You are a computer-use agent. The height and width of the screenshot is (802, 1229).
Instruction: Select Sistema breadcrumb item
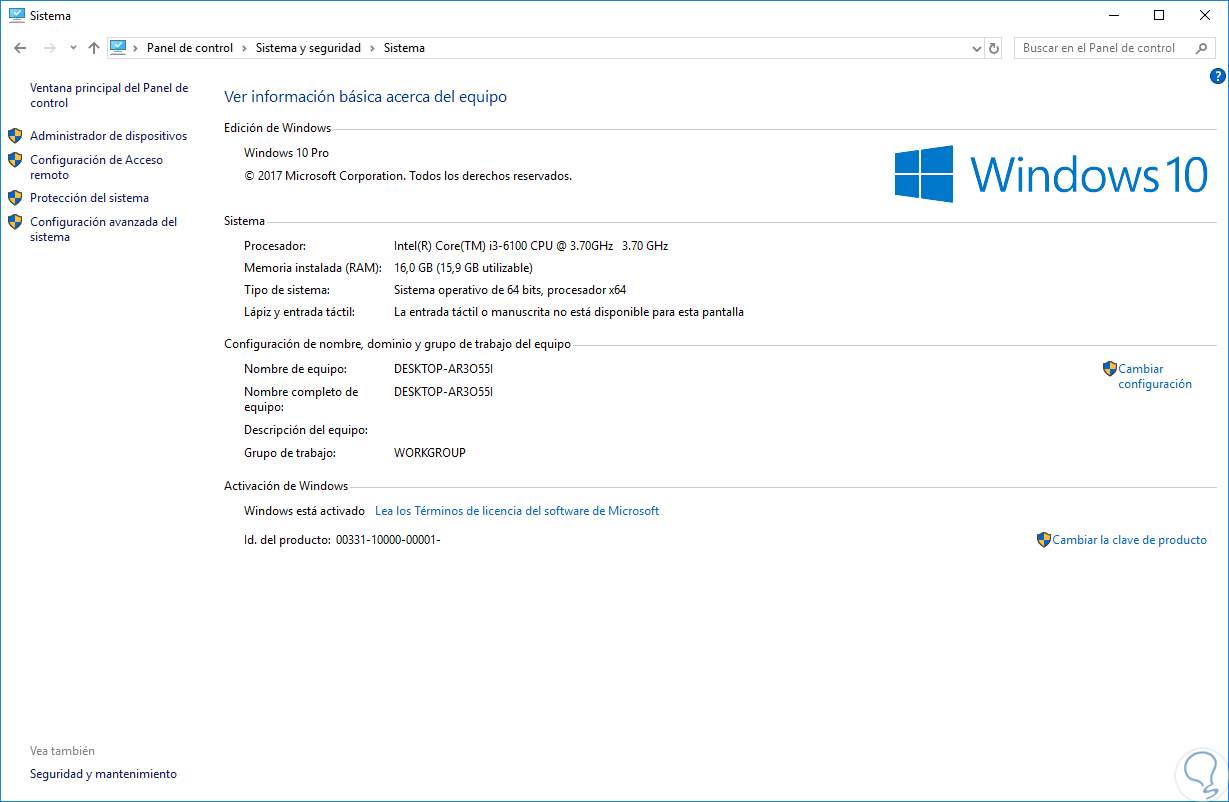point(404,48)
